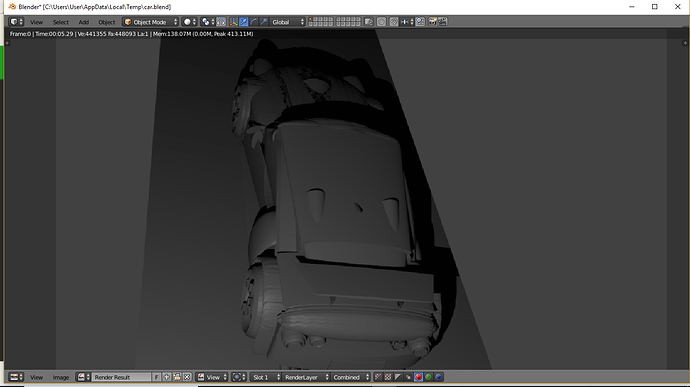
Task: Create a new image with plus icon
Action: (x=166, y=377)
